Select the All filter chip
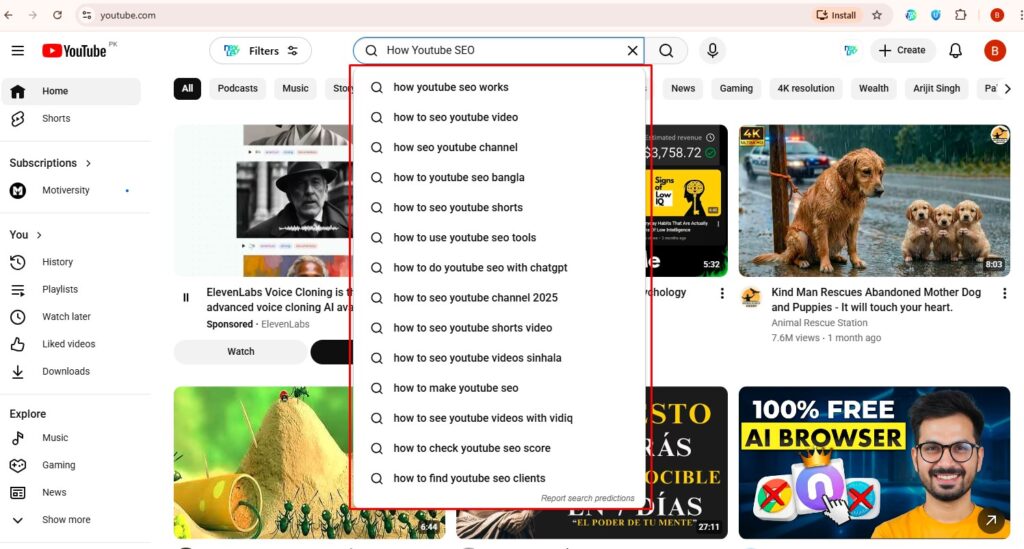1024x549 pixels. click(187, 88)
